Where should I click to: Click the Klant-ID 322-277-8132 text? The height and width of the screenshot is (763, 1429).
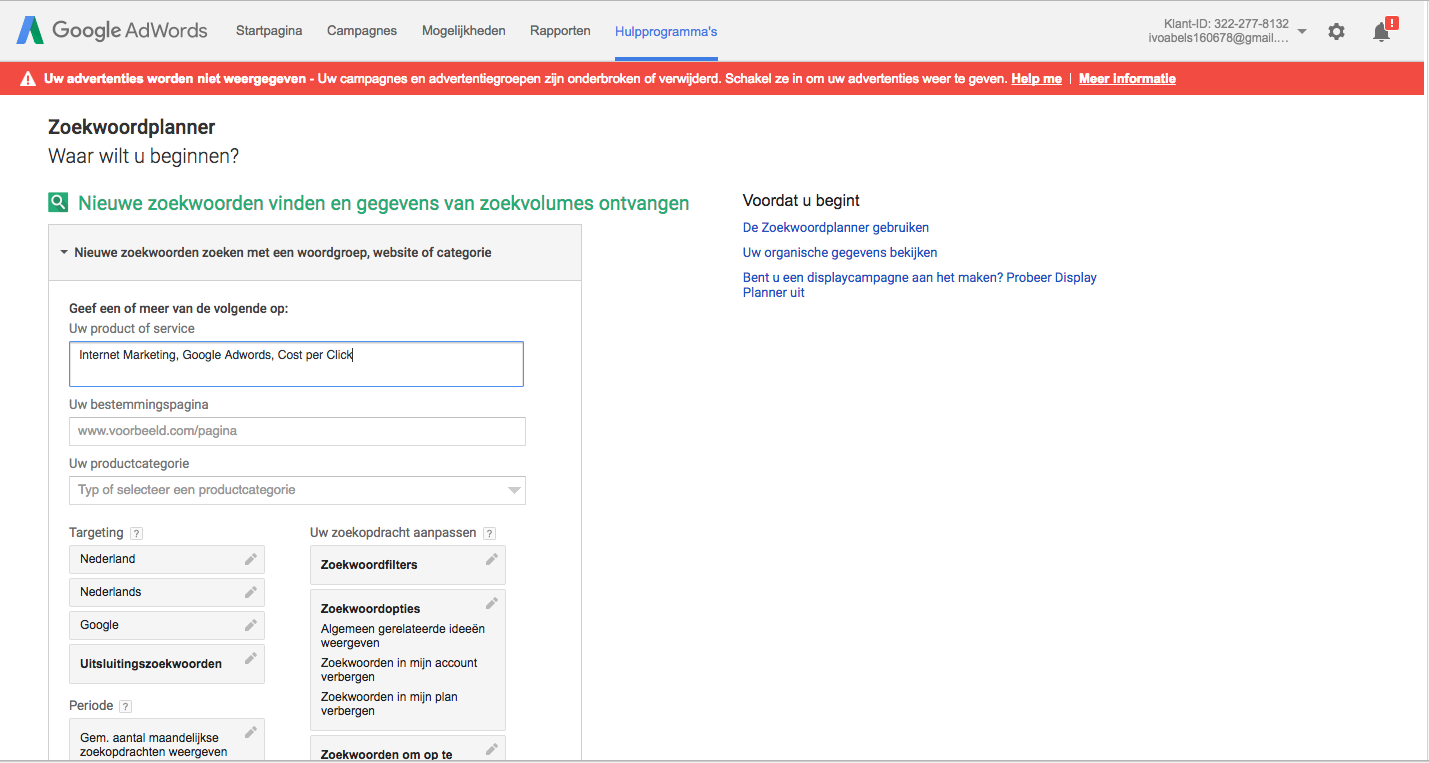point(1227,24)
